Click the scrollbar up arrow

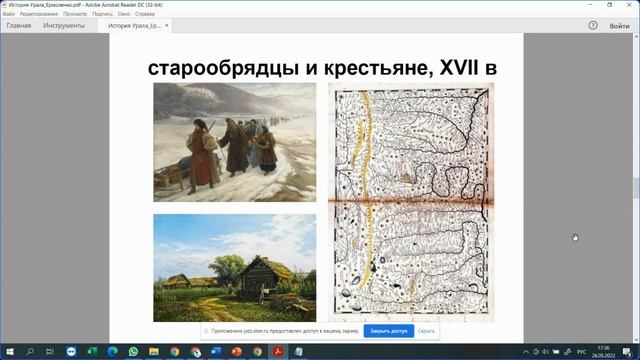click(636, 37)
